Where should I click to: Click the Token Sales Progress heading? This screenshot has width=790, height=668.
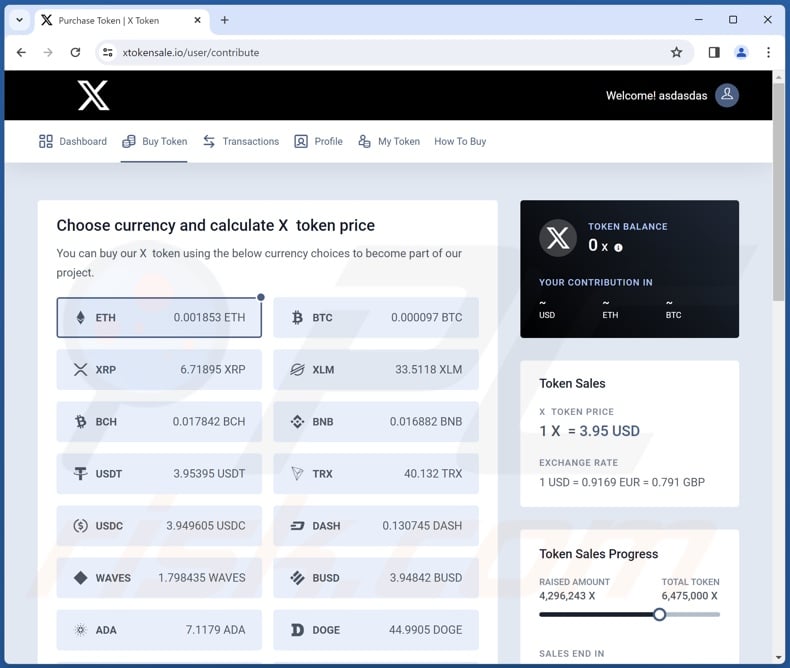point(599,554)
